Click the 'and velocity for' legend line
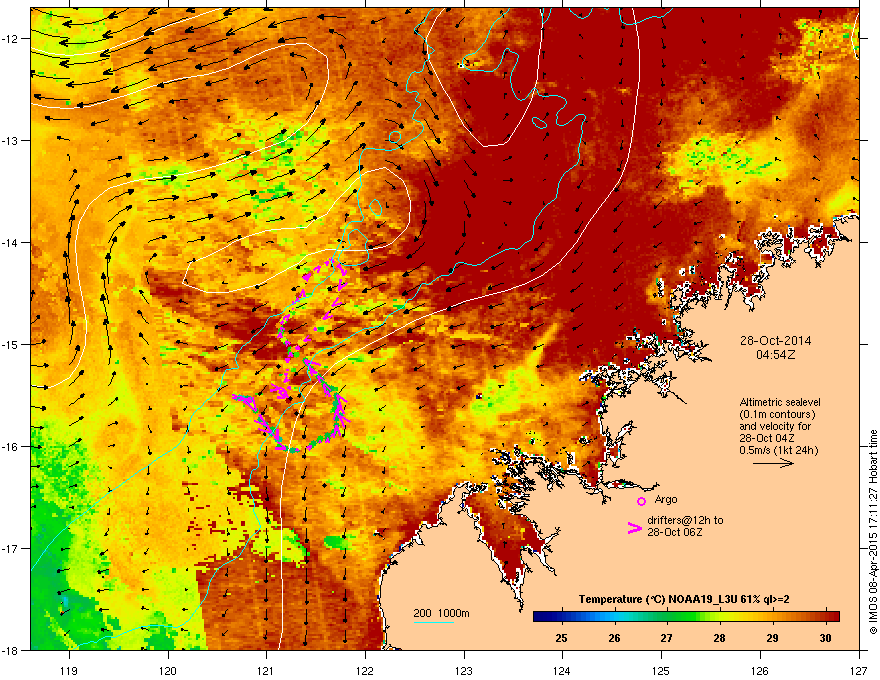This screenshot has width=880, height=680. coord(775,426)
